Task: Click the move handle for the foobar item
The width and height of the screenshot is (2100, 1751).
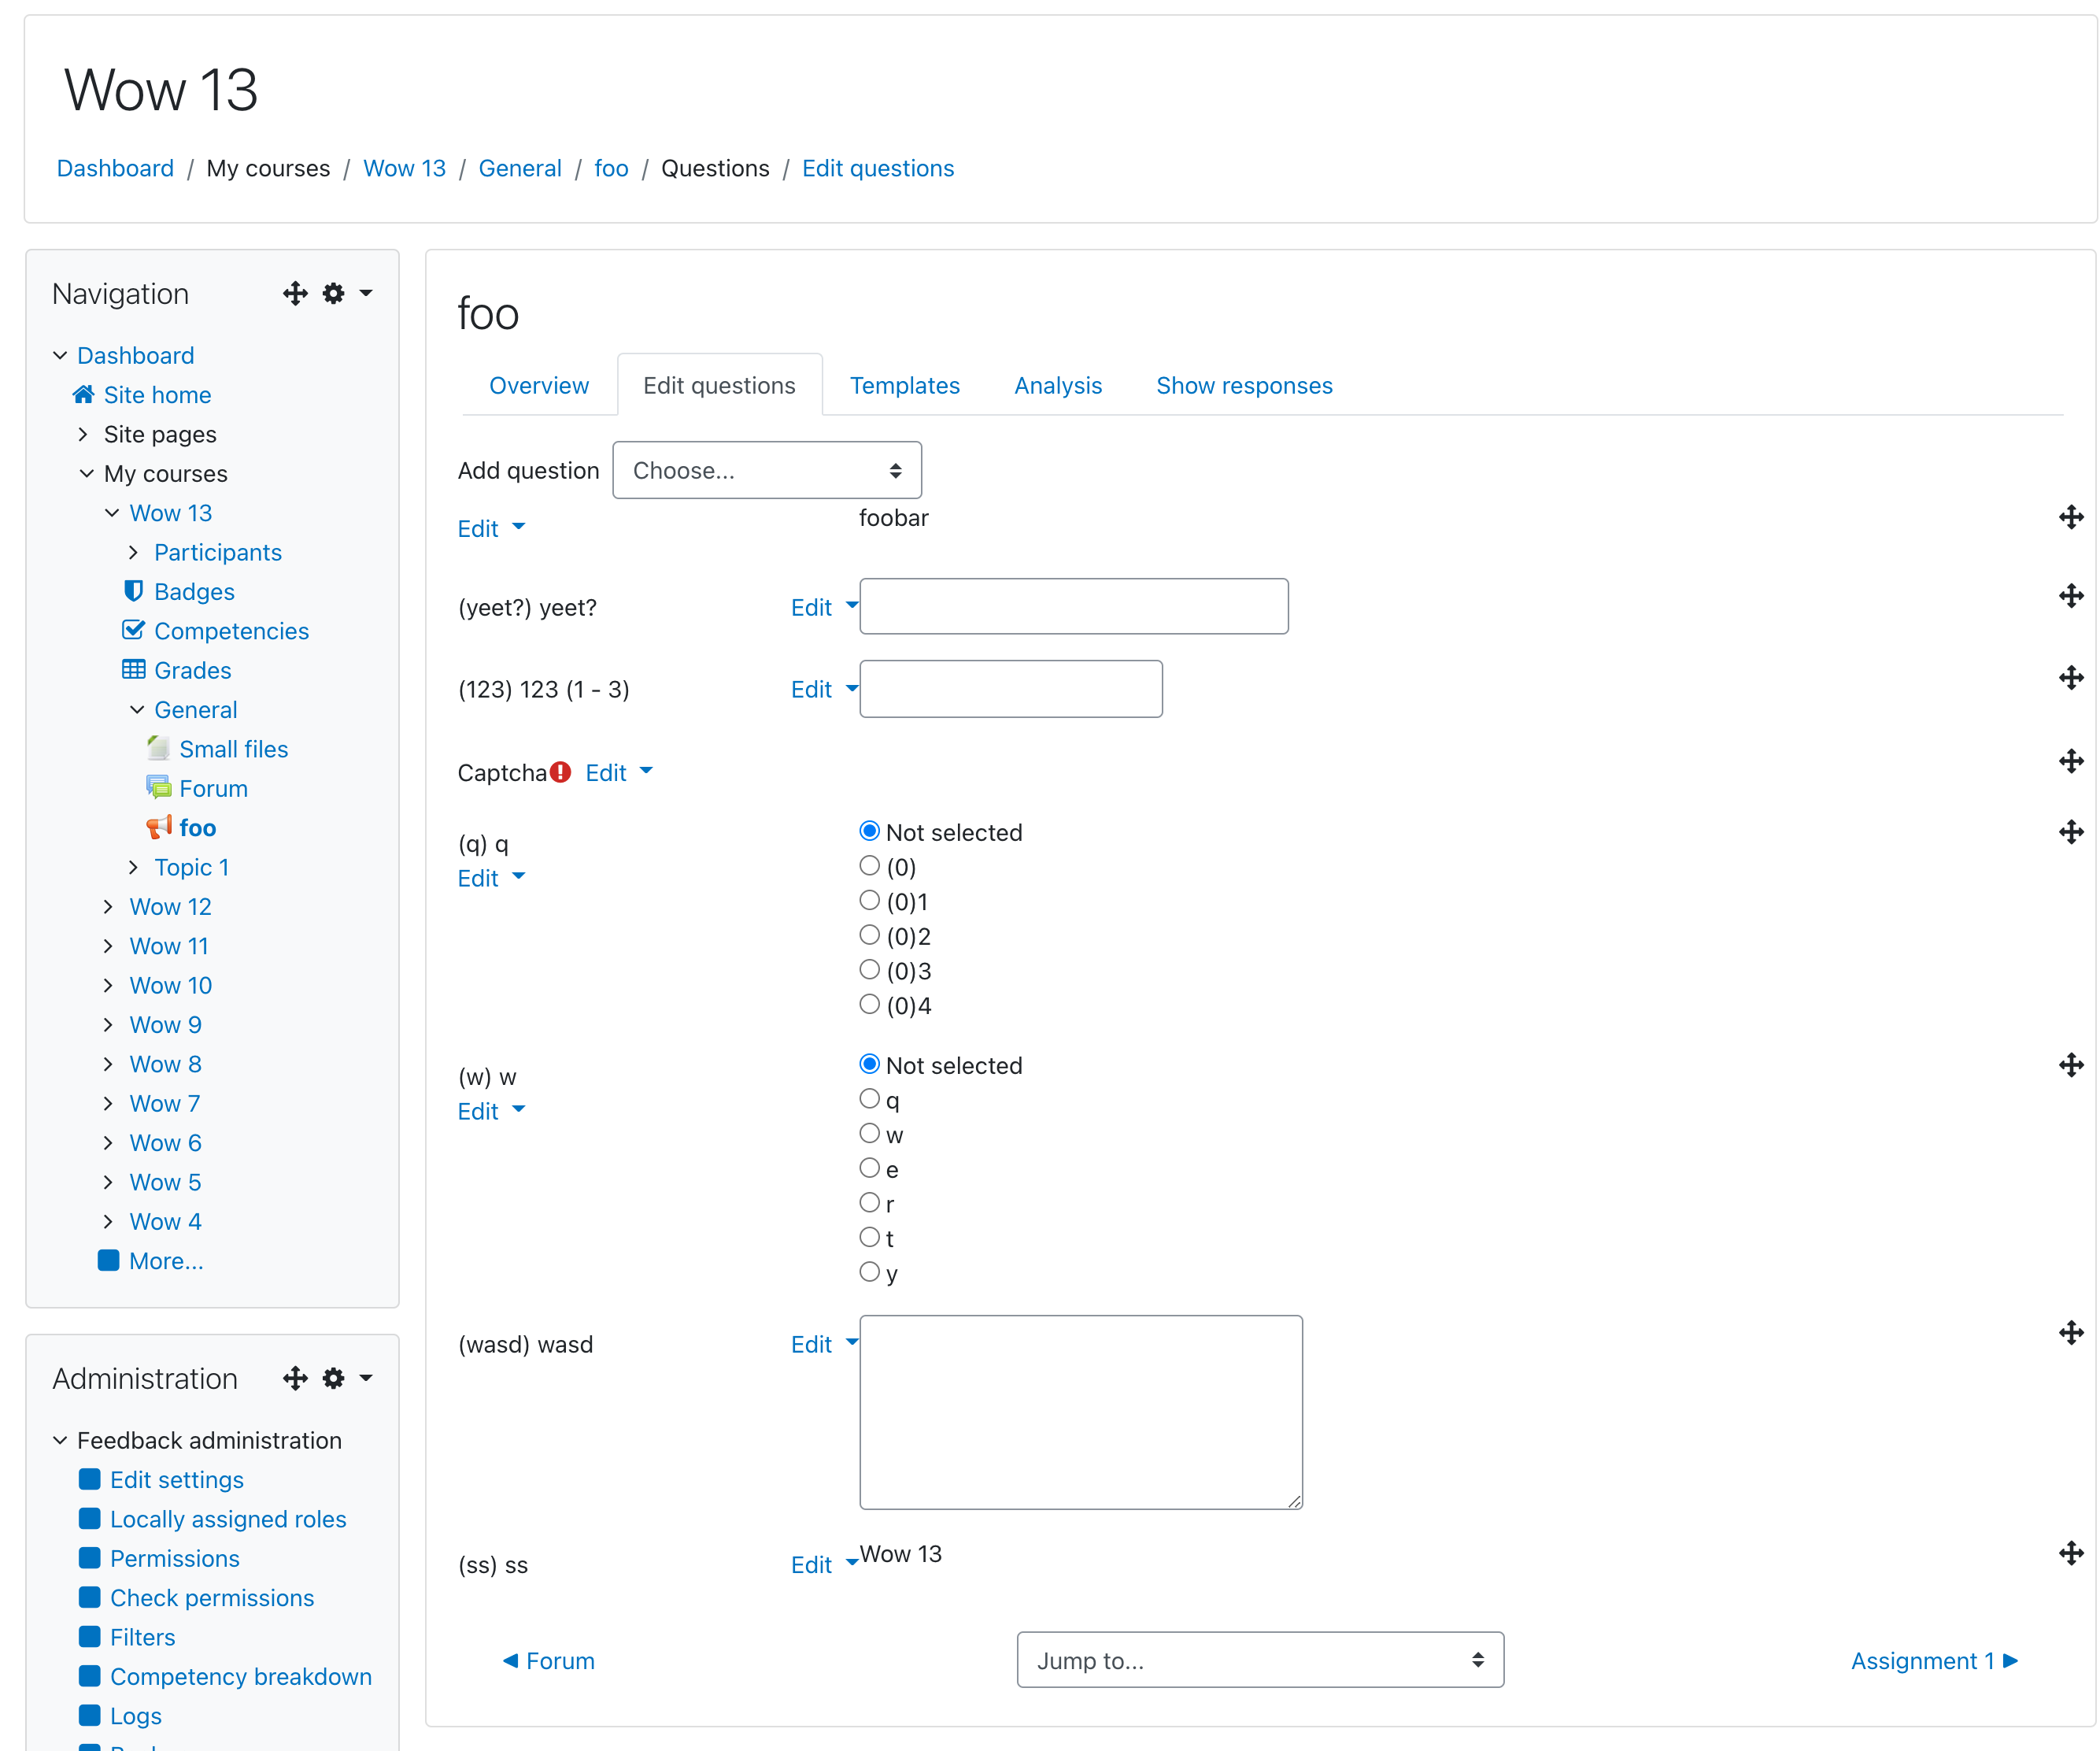Action: 2070,517
